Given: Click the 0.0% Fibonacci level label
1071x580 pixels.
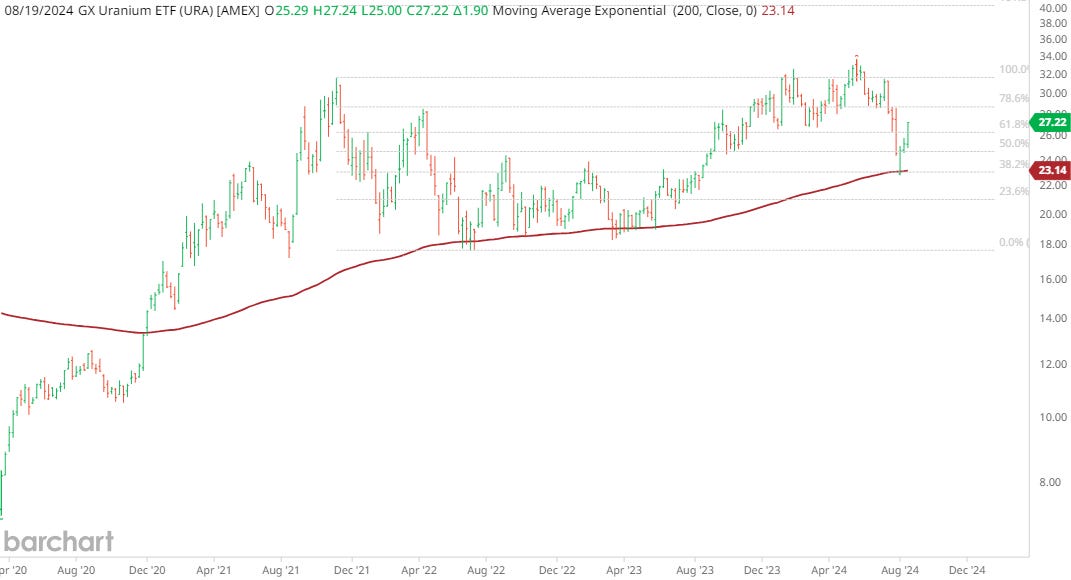Looking at the screenshot, I should (x=1013, y=243).
